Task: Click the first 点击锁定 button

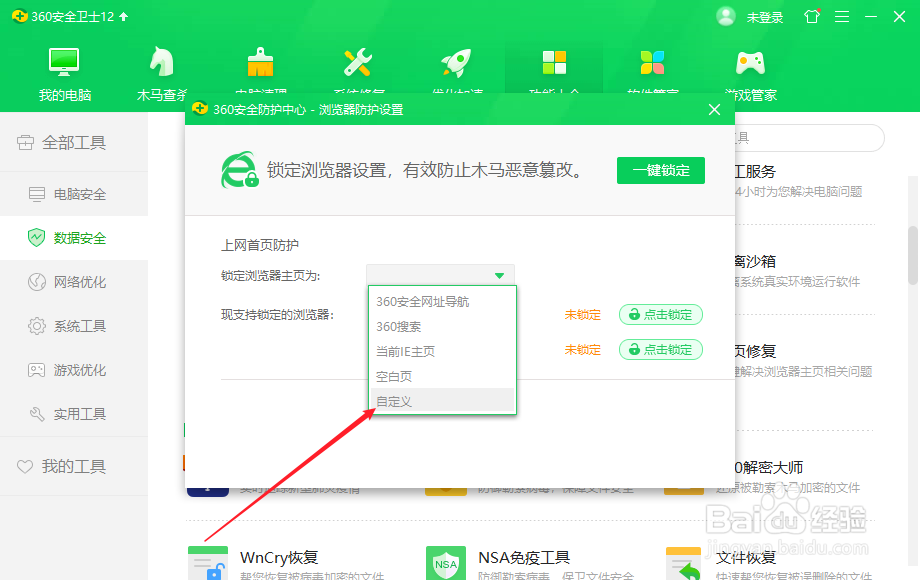Action: 661,315
